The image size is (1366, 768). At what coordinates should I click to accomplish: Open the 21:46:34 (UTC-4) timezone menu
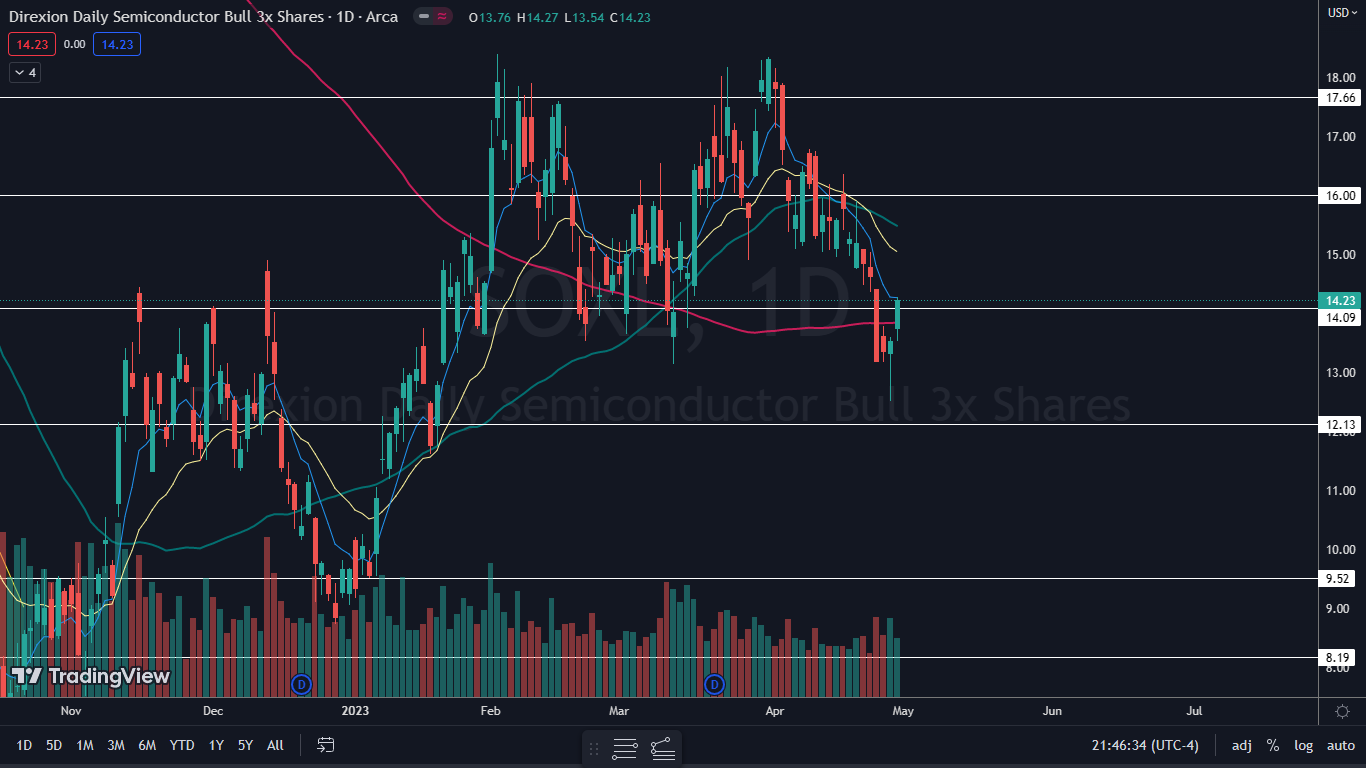point(1146,745)
